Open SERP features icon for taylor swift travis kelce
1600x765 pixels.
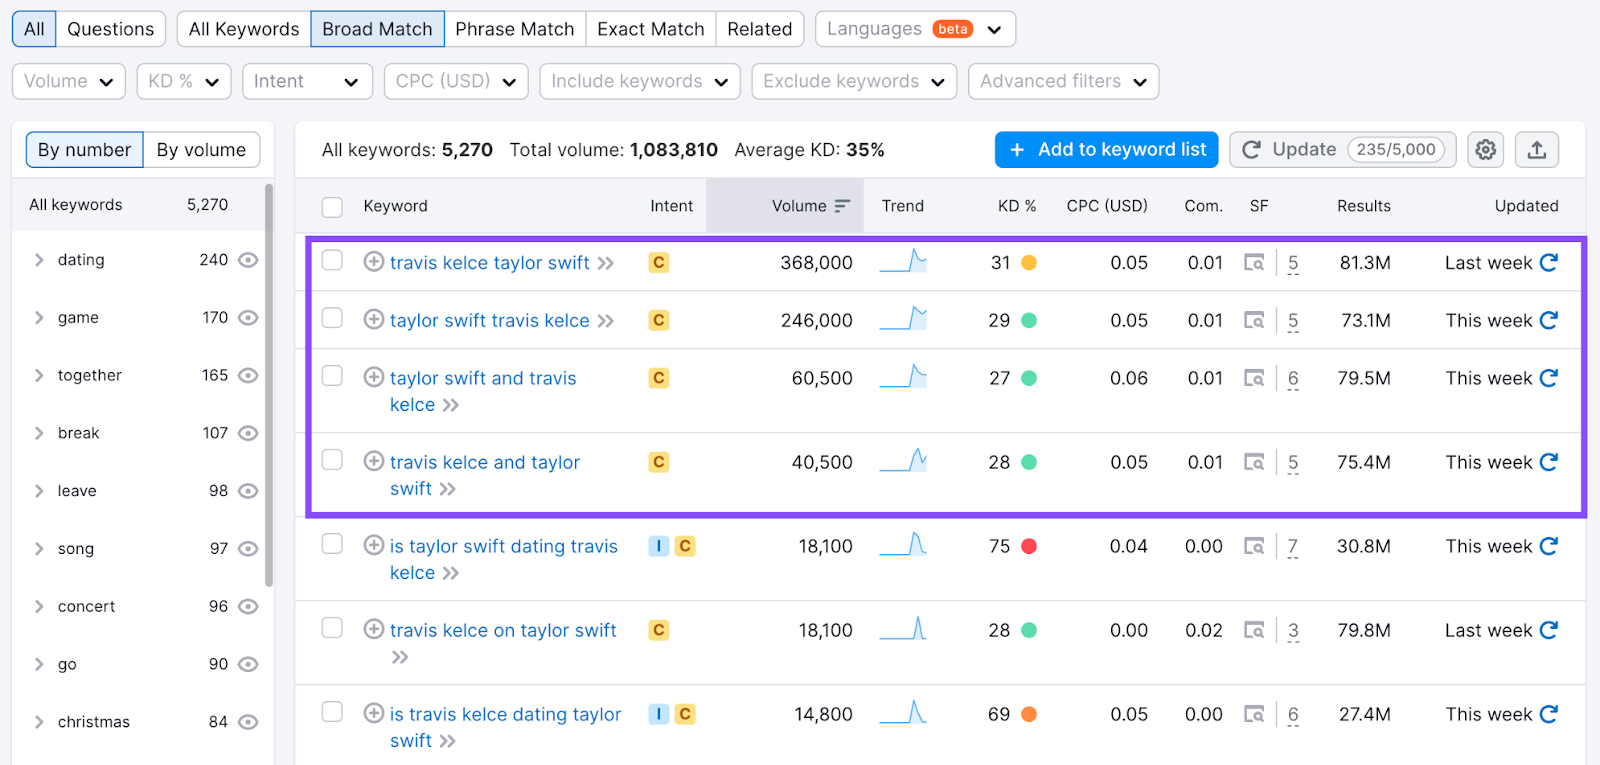[1254, 321]
